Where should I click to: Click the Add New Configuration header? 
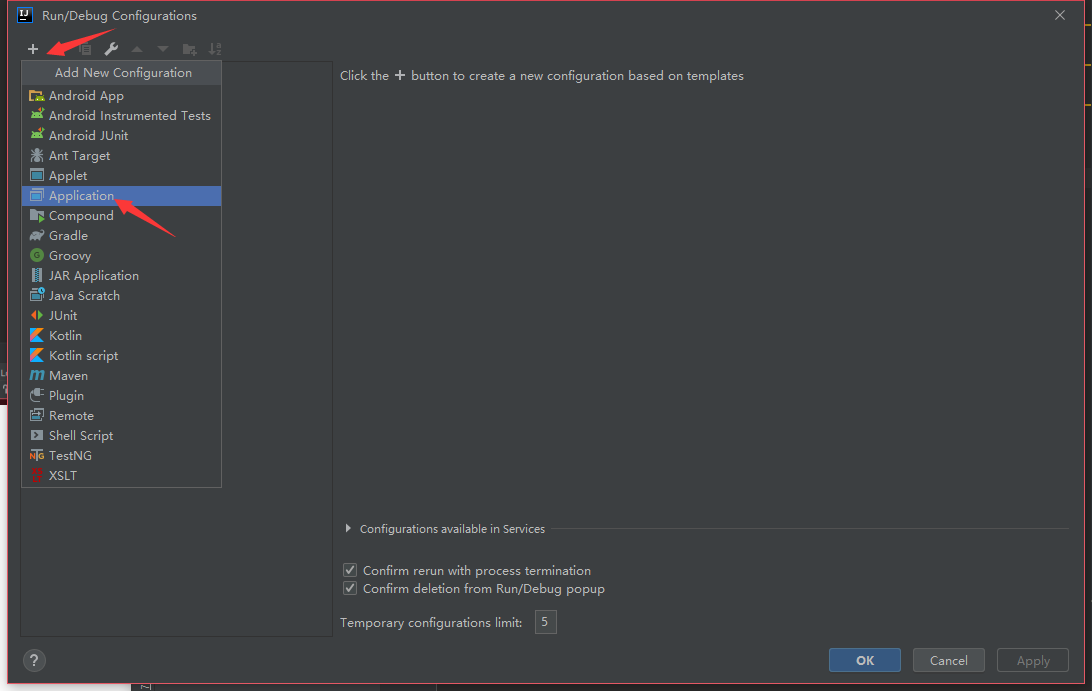[123, 72]
